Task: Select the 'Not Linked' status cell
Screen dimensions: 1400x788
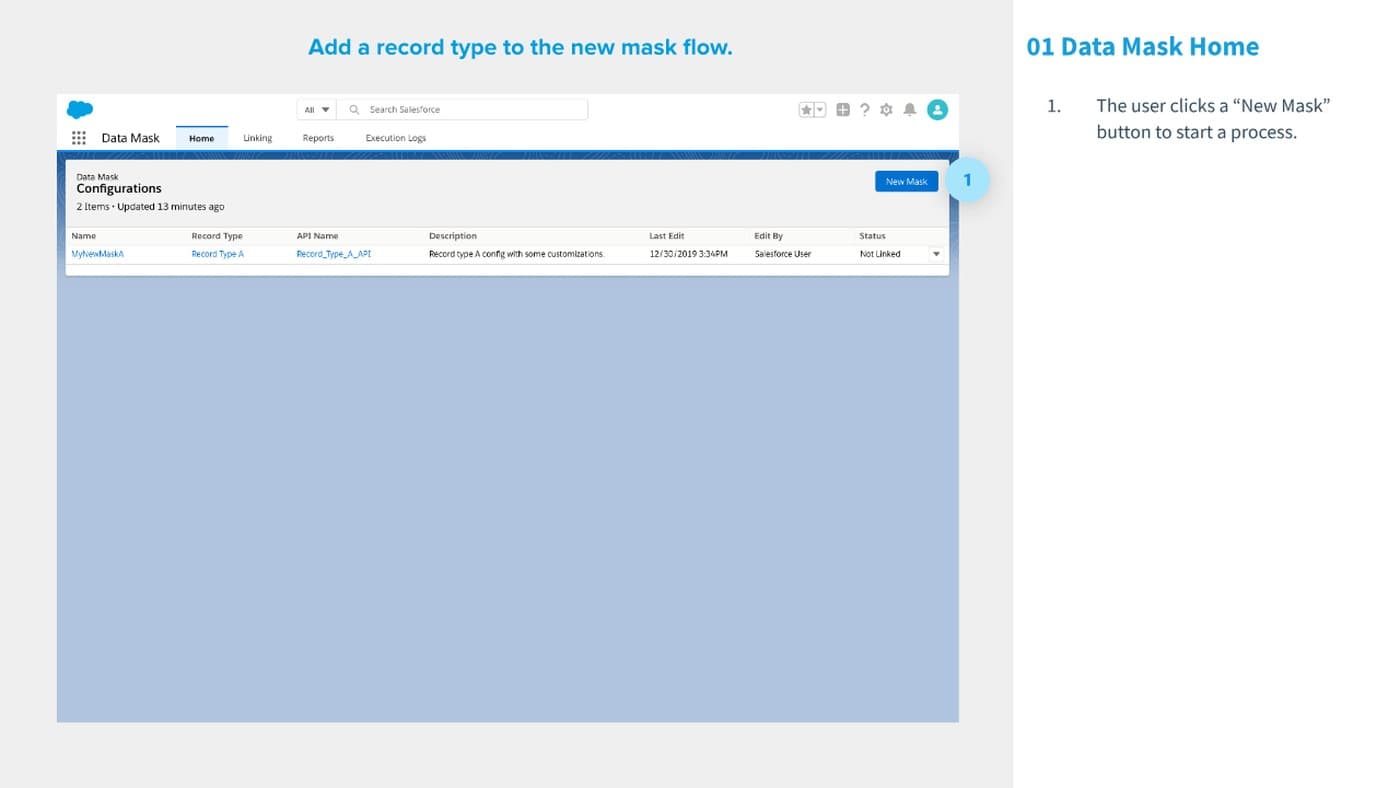Action: (880, 254)
